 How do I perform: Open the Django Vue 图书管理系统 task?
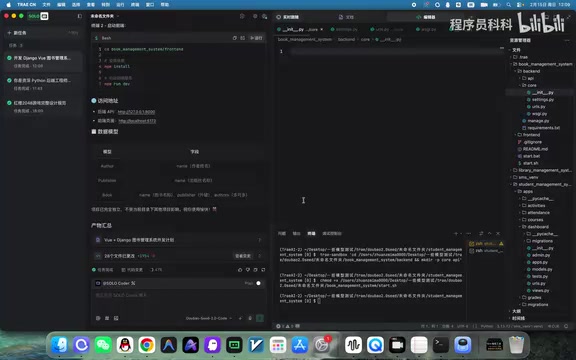click(42, 61)
